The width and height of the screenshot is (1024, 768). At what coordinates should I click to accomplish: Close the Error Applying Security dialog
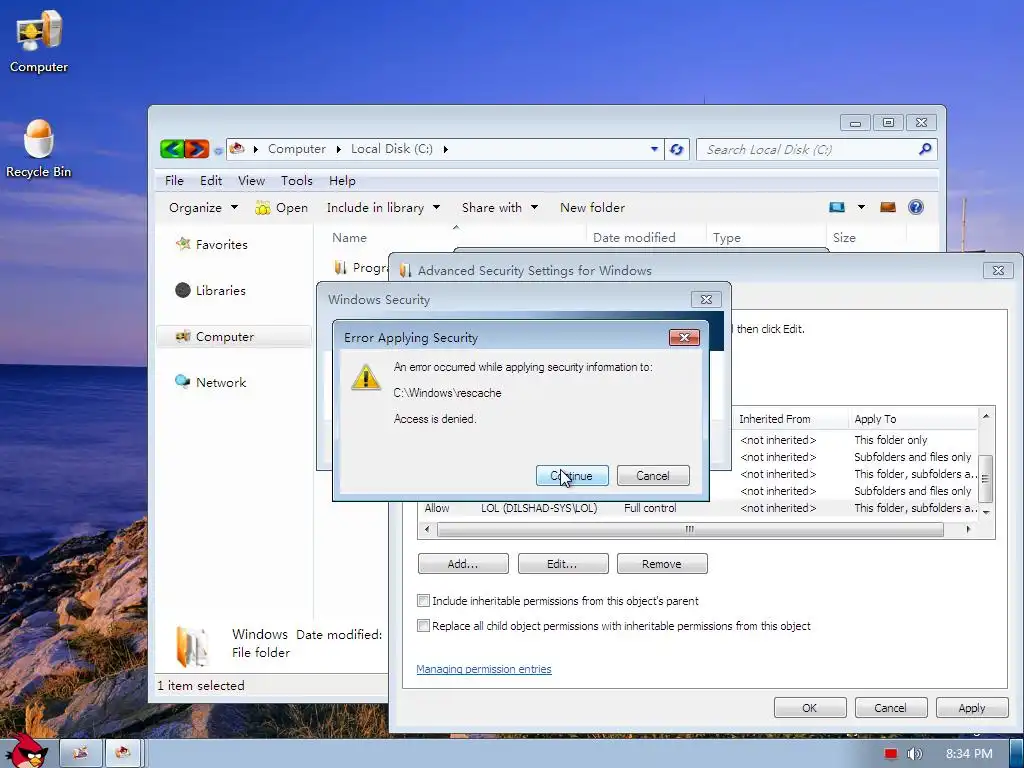[684, 337]
